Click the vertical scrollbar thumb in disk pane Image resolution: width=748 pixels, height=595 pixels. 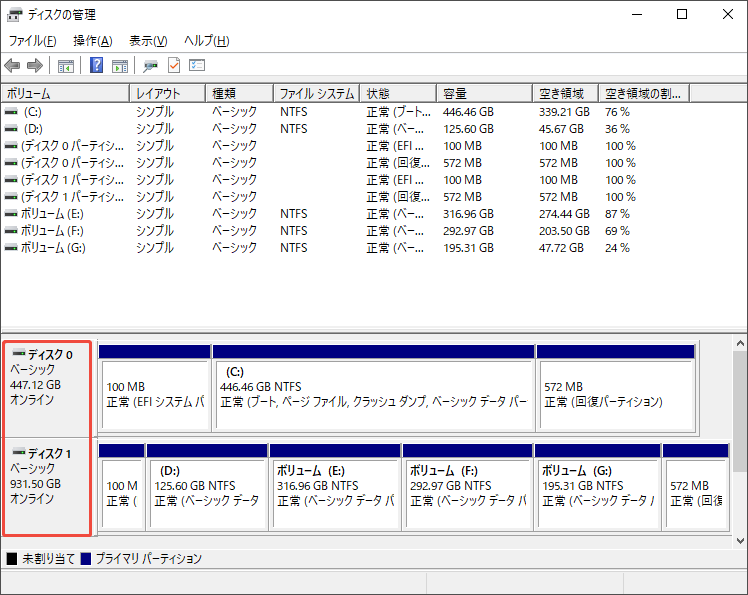(740, 411)
